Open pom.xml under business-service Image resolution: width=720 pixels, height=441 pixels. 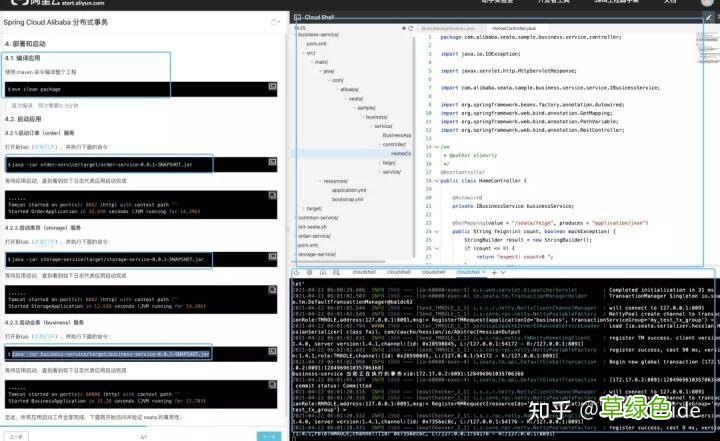pyautogui.click(x=316, y=44)
